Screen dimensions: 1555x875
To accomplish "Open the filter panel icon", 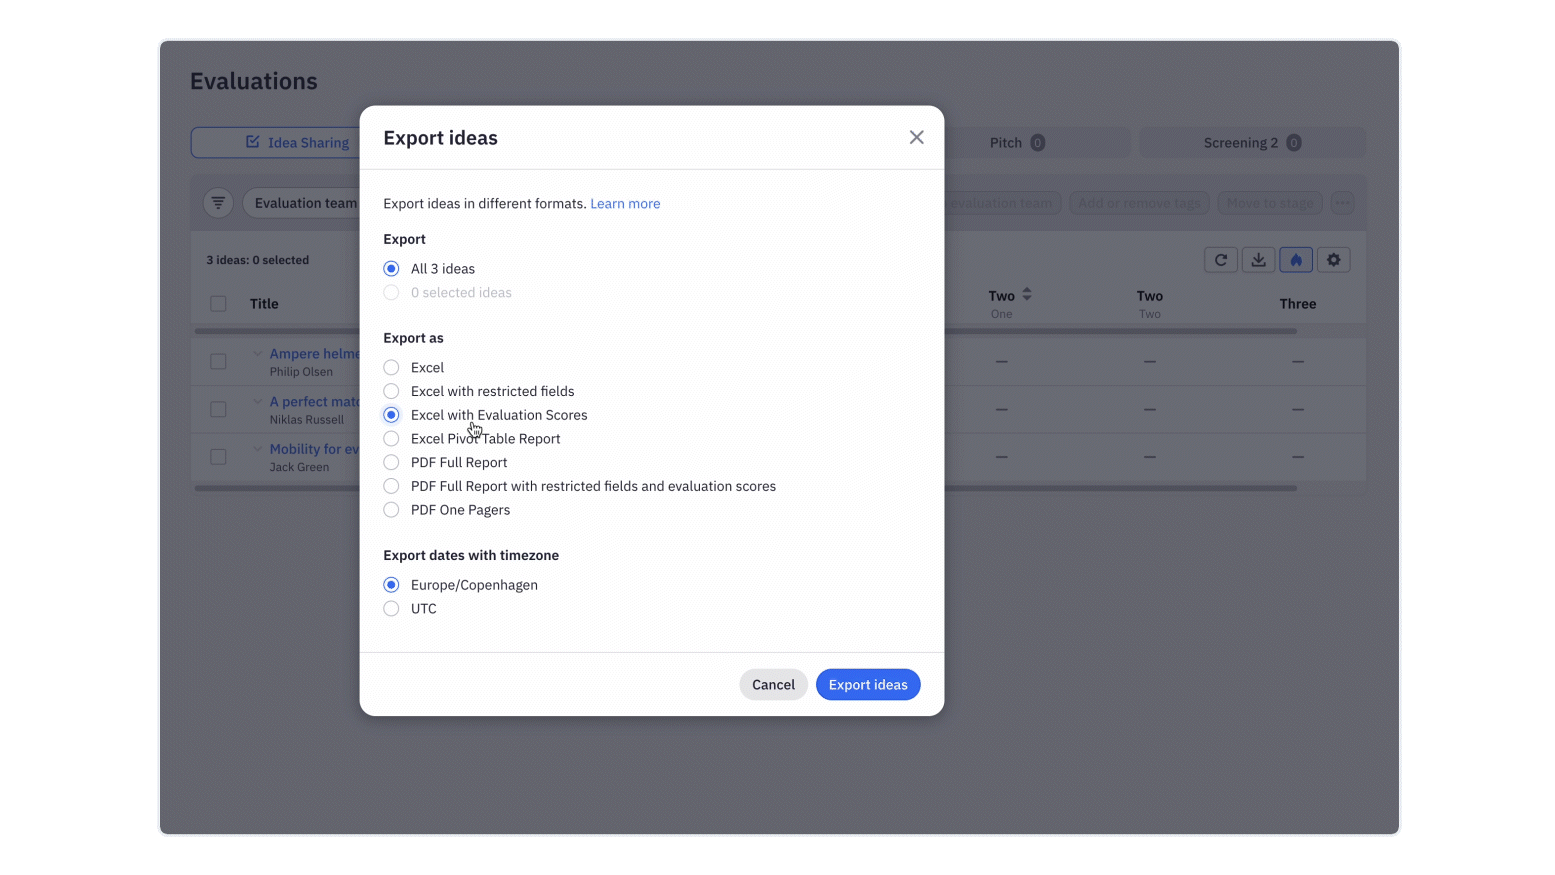I will (x=217, y=202).
